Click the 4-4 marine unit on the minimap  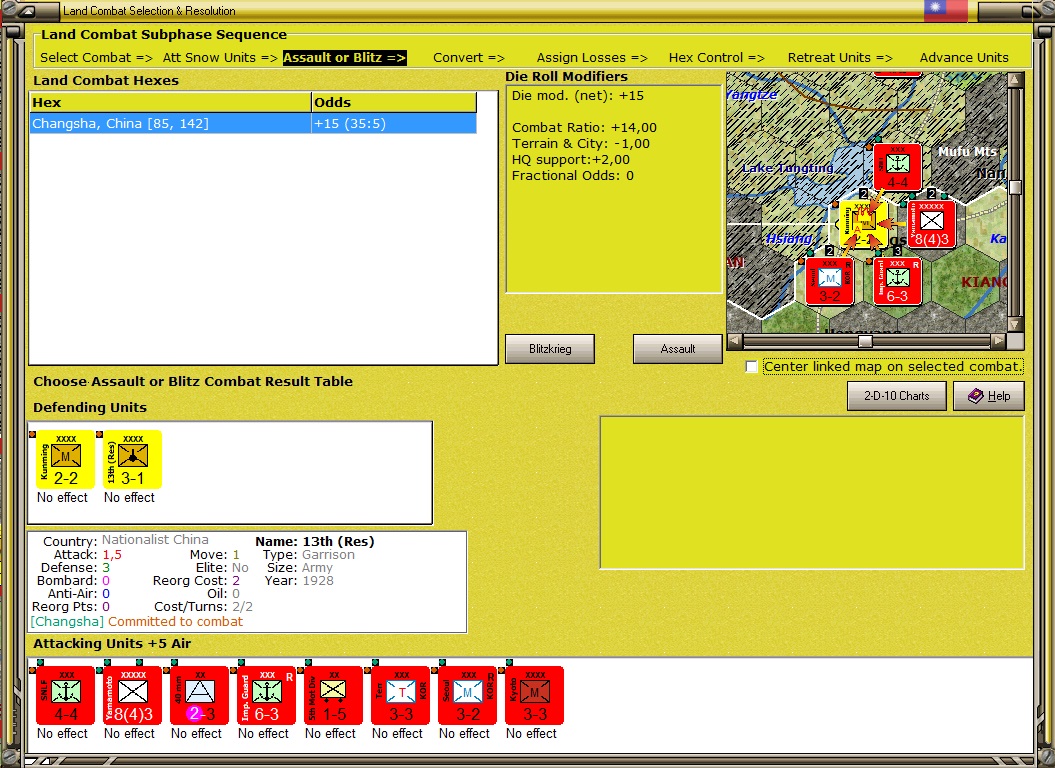tap(898, 167)
